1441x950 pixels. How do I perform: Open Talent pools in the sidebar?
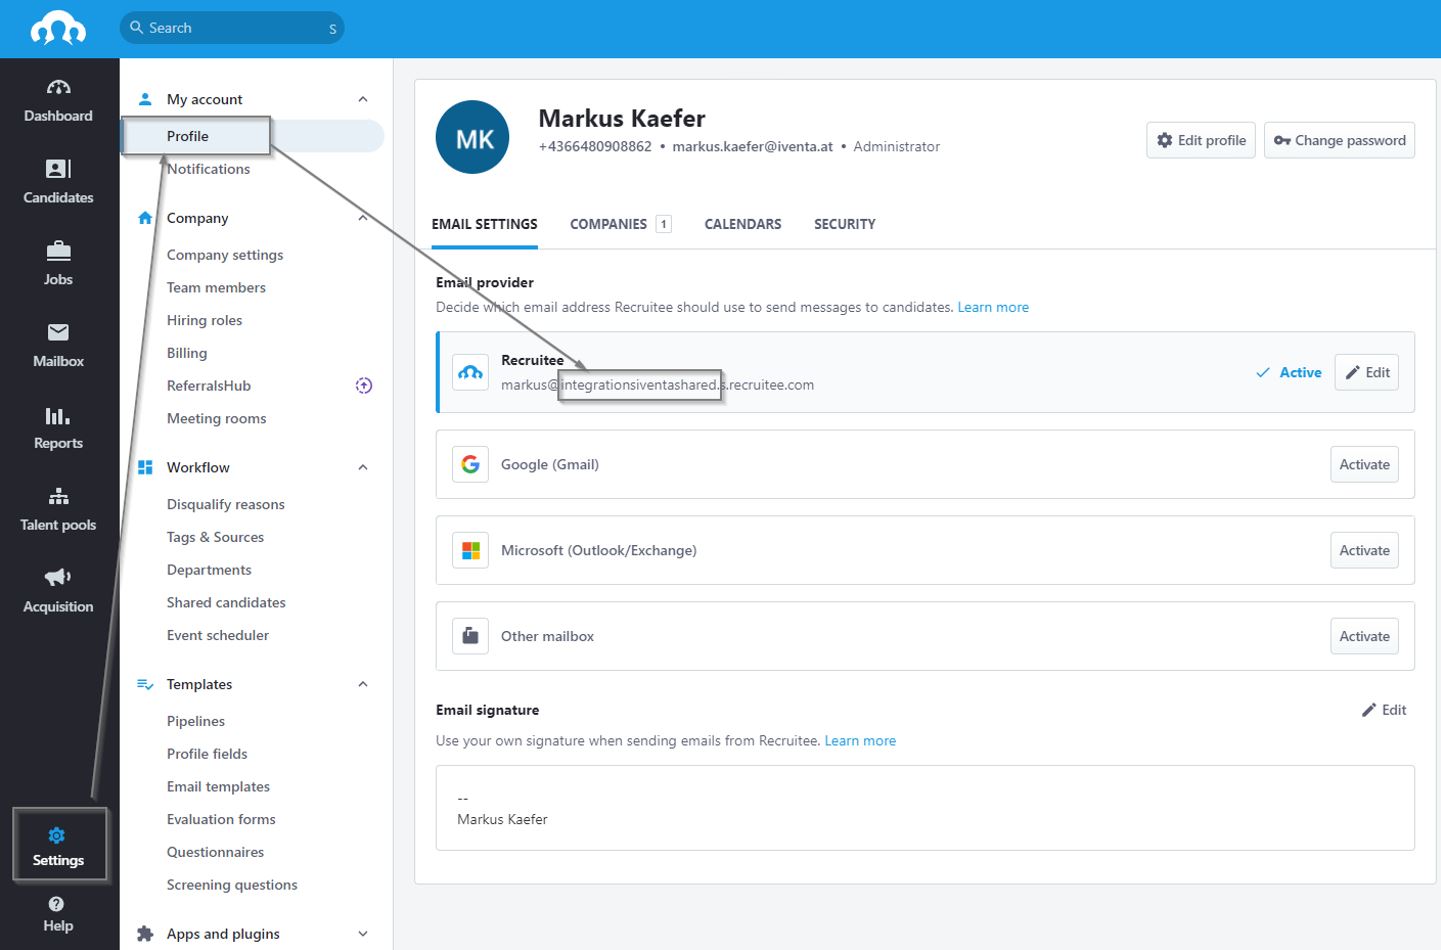point(58,510)
